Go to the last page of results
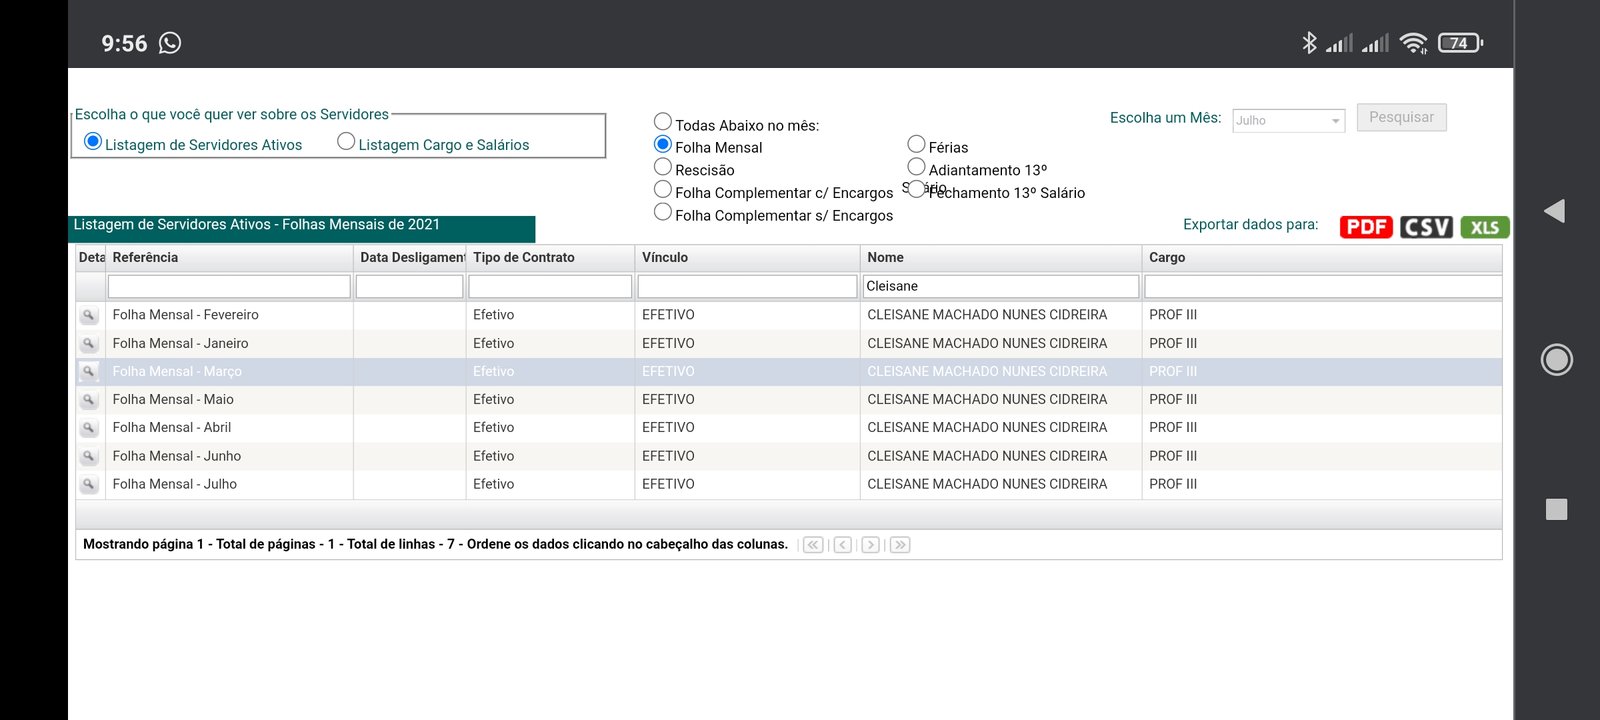This screenshot has width=1600, height=720. tap(900, 545)
